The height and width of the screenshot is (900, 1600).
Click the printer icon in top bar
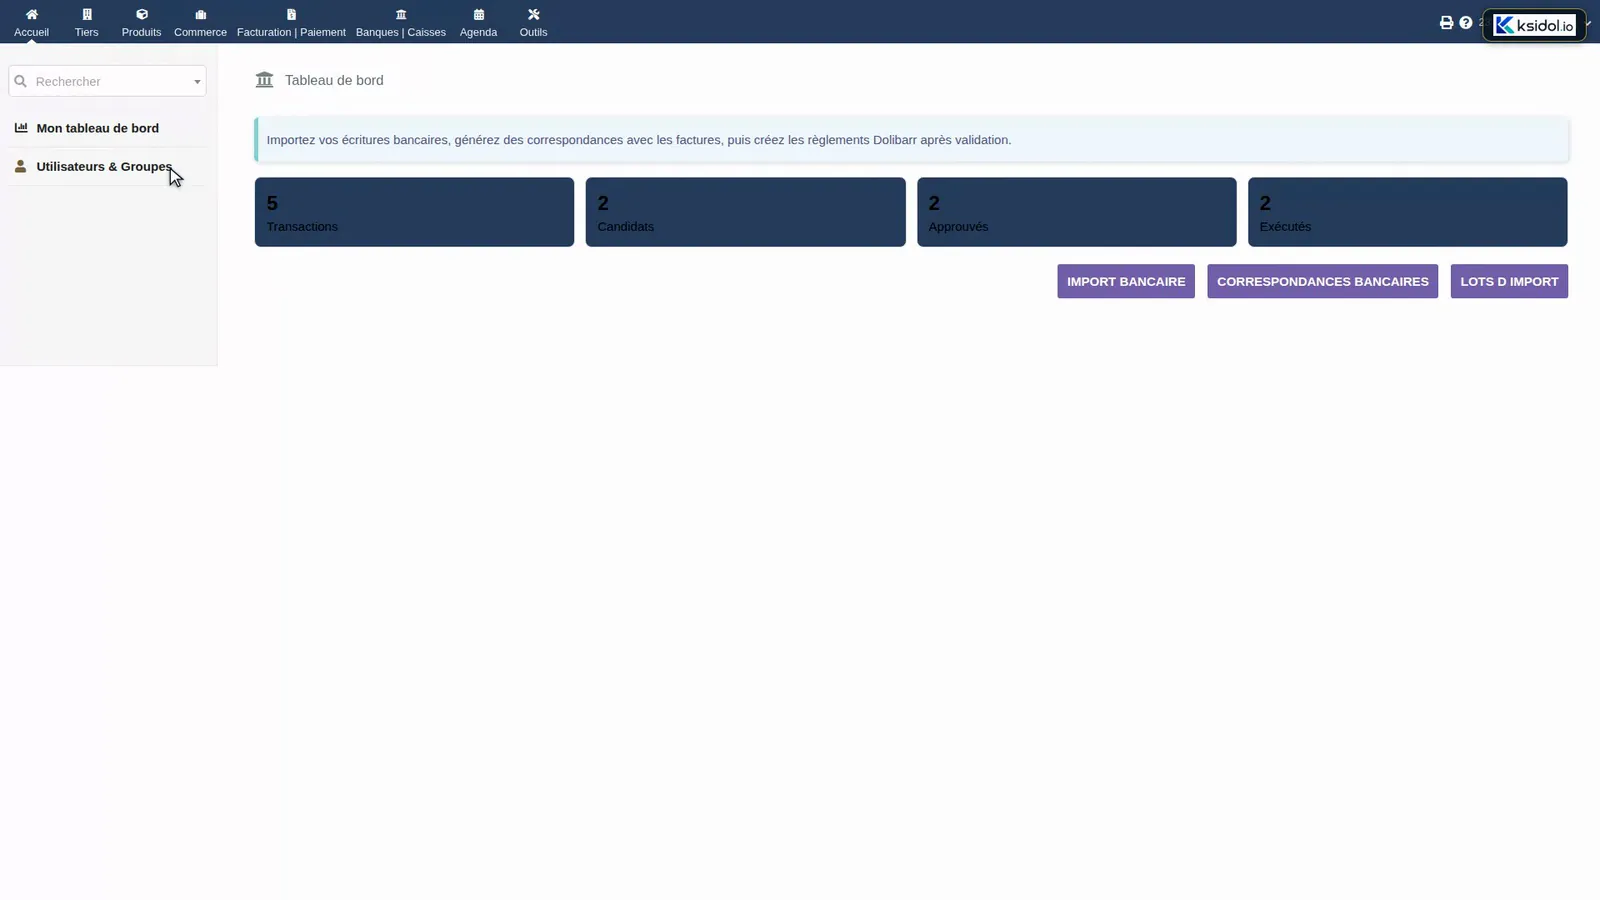(x=1446, y=22)
